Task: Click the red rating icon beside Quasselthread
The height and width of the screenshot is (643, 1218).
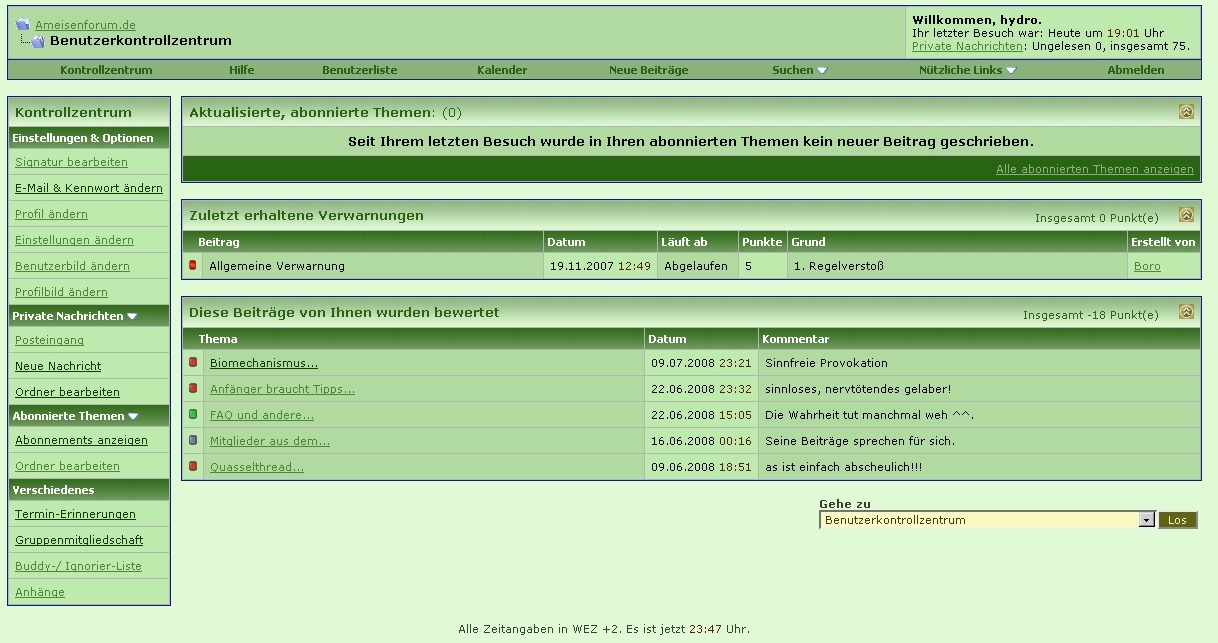Action: [193, 466]
